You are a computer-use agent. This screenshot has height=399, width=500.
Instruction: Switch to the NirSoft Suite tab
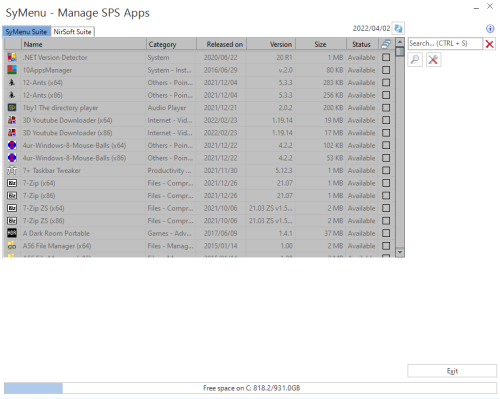(x=73, y=32)
